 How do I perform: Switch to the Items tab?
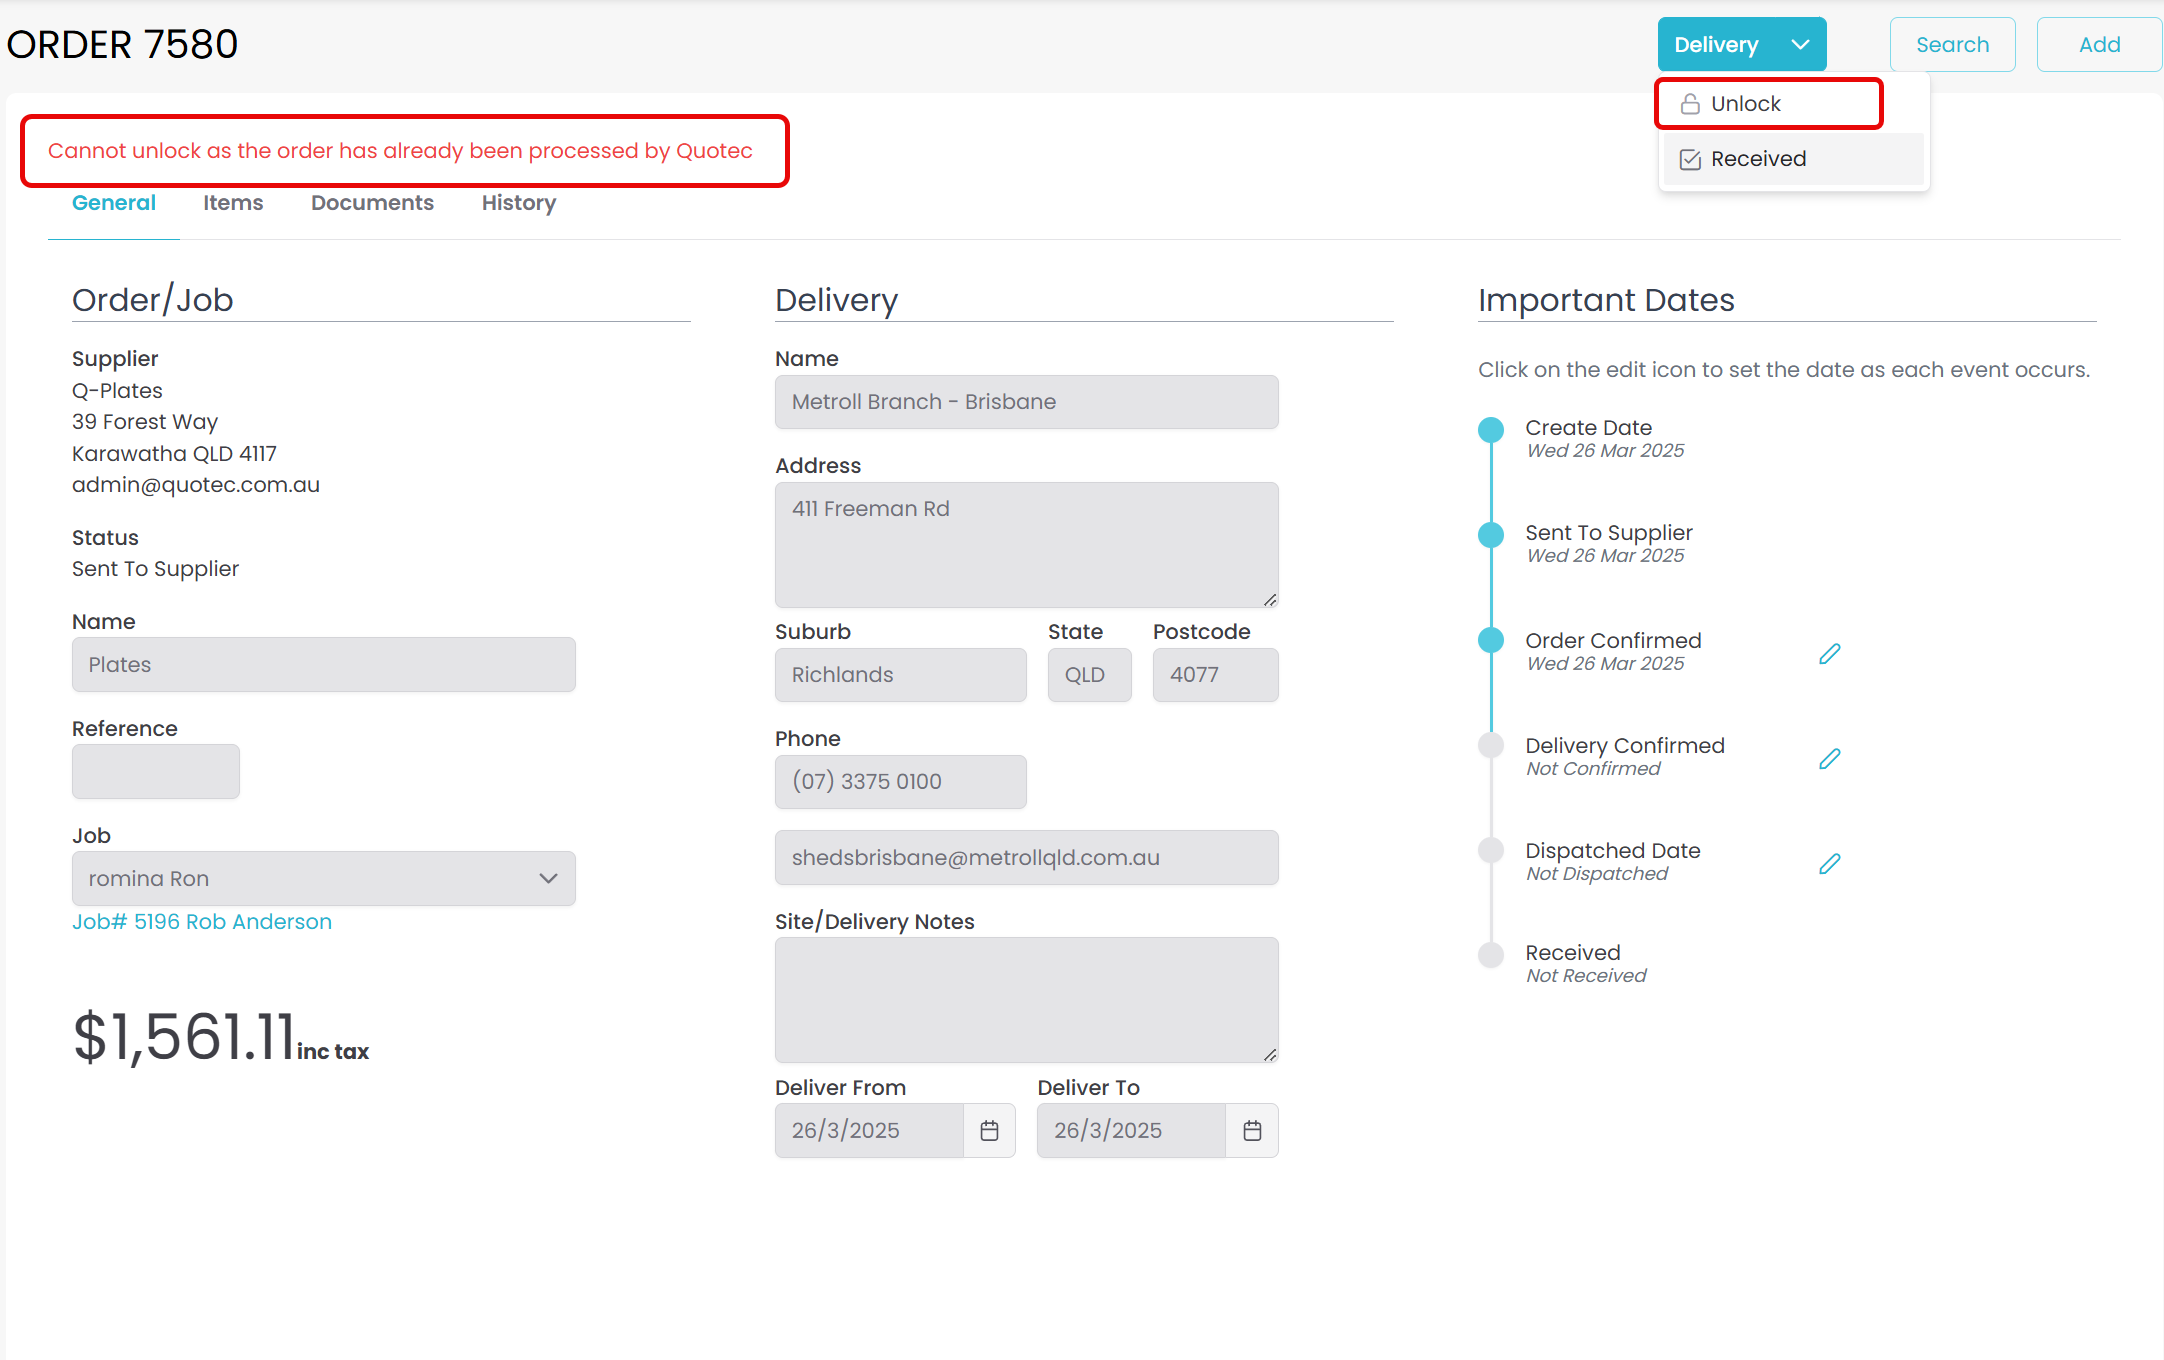coord(233,203)
